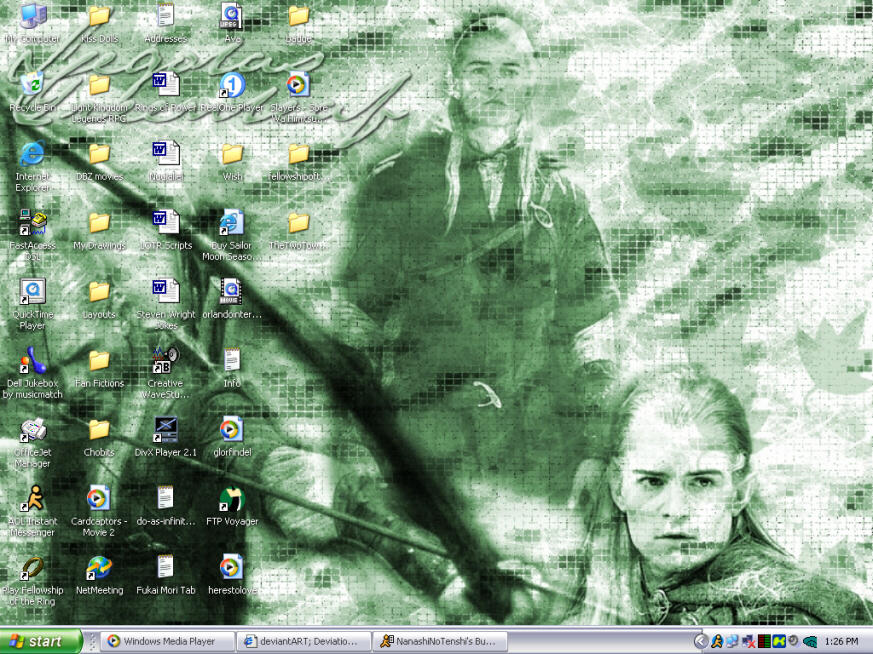873x654 pixels.
Task: Click the blue-and-yellow tray icon
Action: [779, 641]
